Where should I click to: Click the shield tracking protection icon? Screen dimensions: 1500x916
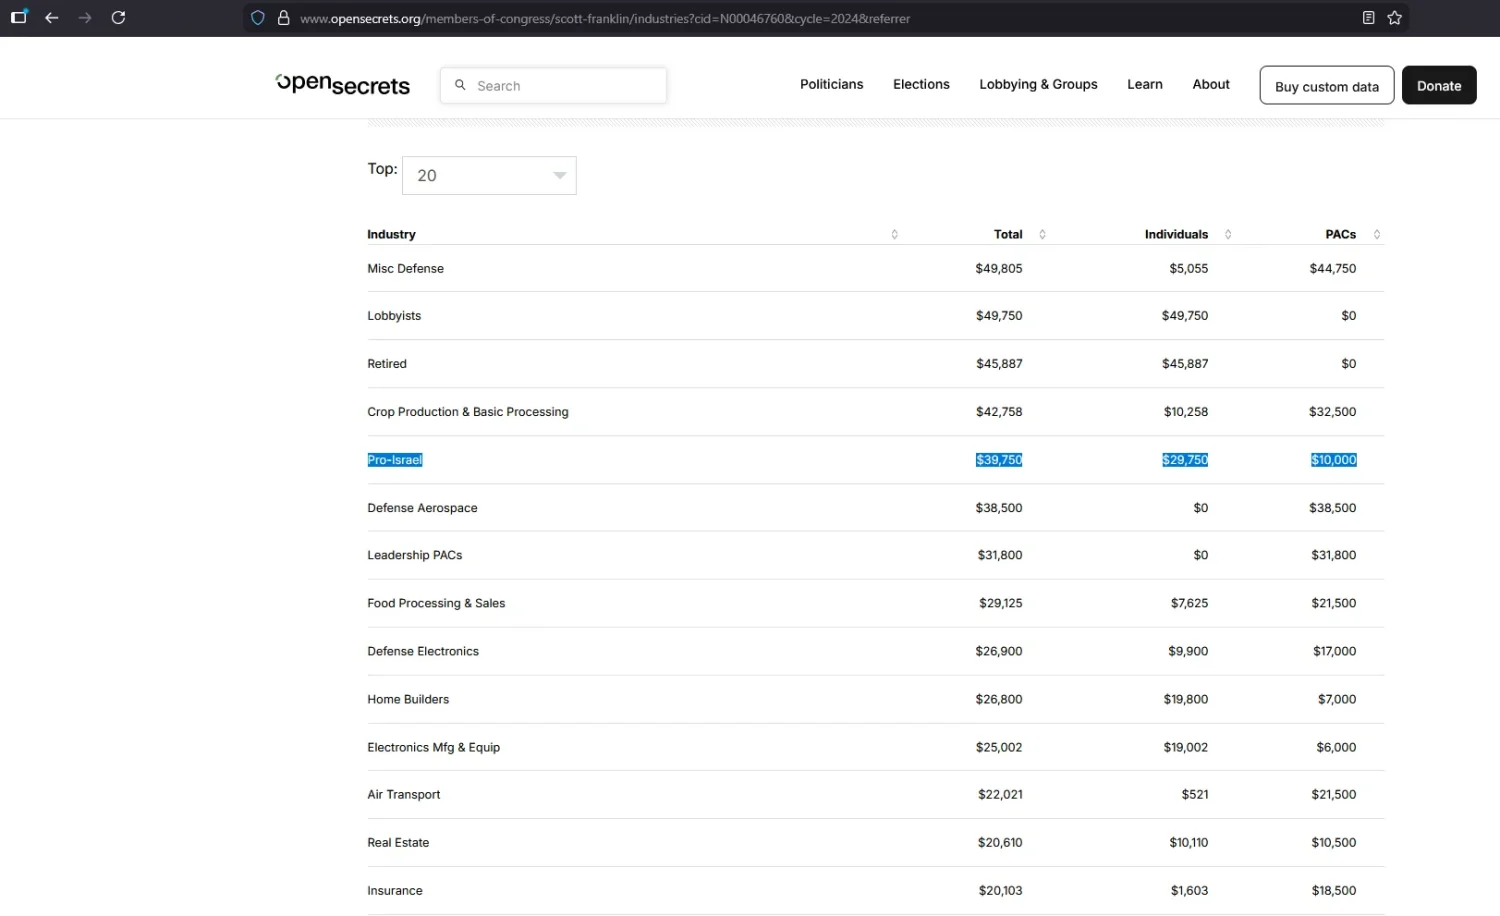coord(258,18)
